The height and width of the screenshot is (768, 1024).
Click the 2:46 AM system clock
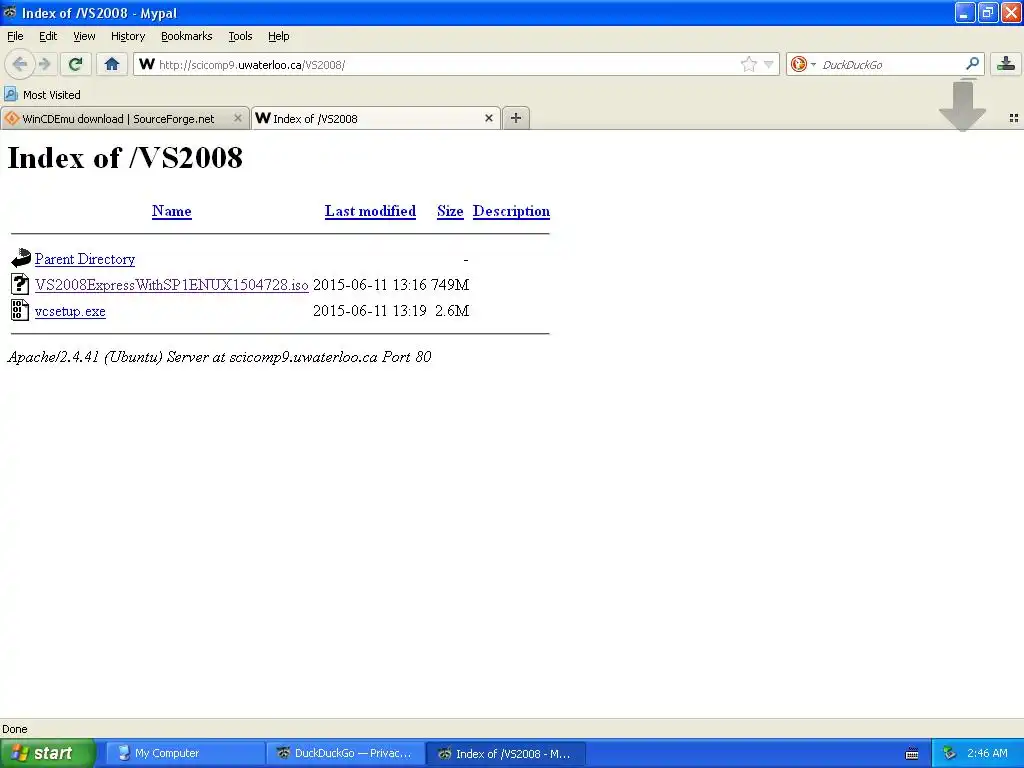click(x=987, y=753)
